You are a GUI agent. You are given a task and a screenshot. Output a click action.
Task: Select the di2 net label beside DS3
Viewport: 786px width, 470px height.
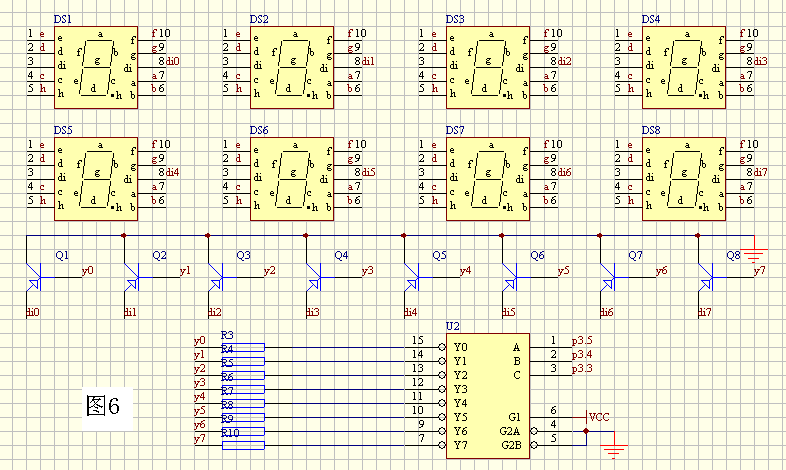click(564, 61)
